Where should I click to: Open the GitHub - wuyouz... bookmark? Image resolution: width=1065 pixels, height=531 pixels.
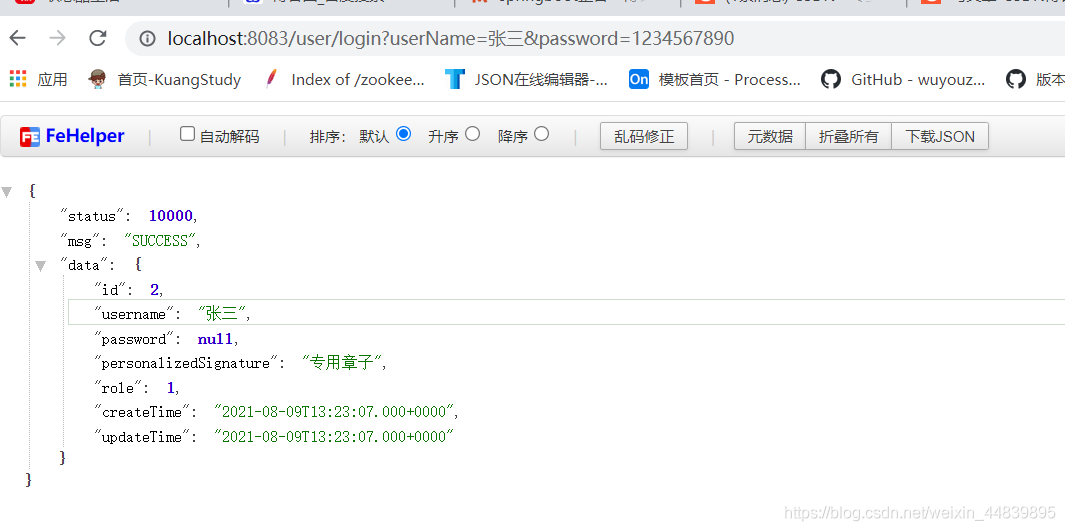[x=903, y=79]
